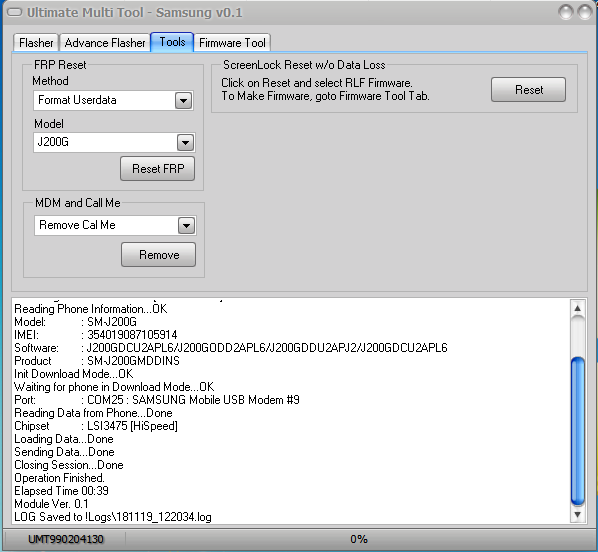Click the IMEI 354019087105914 log line
This screenshot has width=598, height=552.
coord(96,335)
